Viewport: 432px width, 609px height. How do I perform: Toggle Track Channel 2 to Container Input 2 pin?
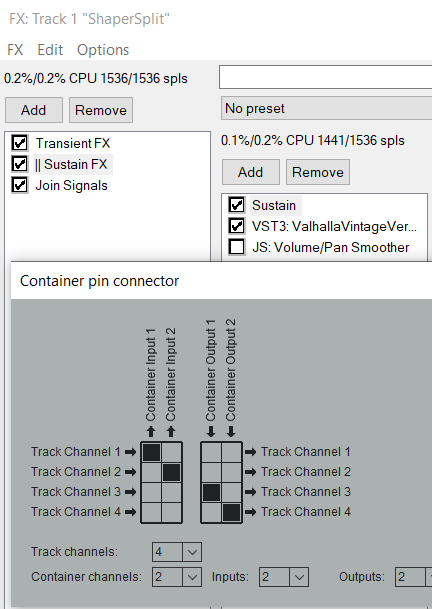[x=172, y=473]
